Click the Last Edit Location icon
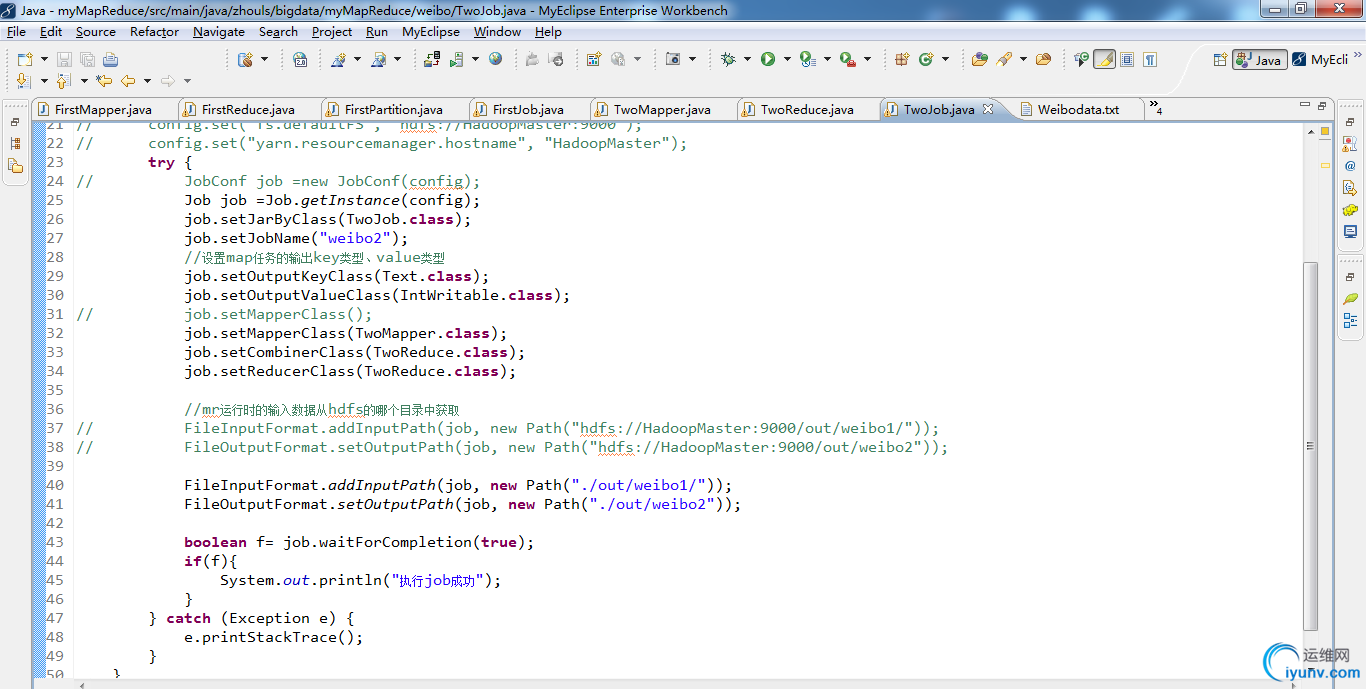Screen dimensions: 1366x689 coord(104,81)
